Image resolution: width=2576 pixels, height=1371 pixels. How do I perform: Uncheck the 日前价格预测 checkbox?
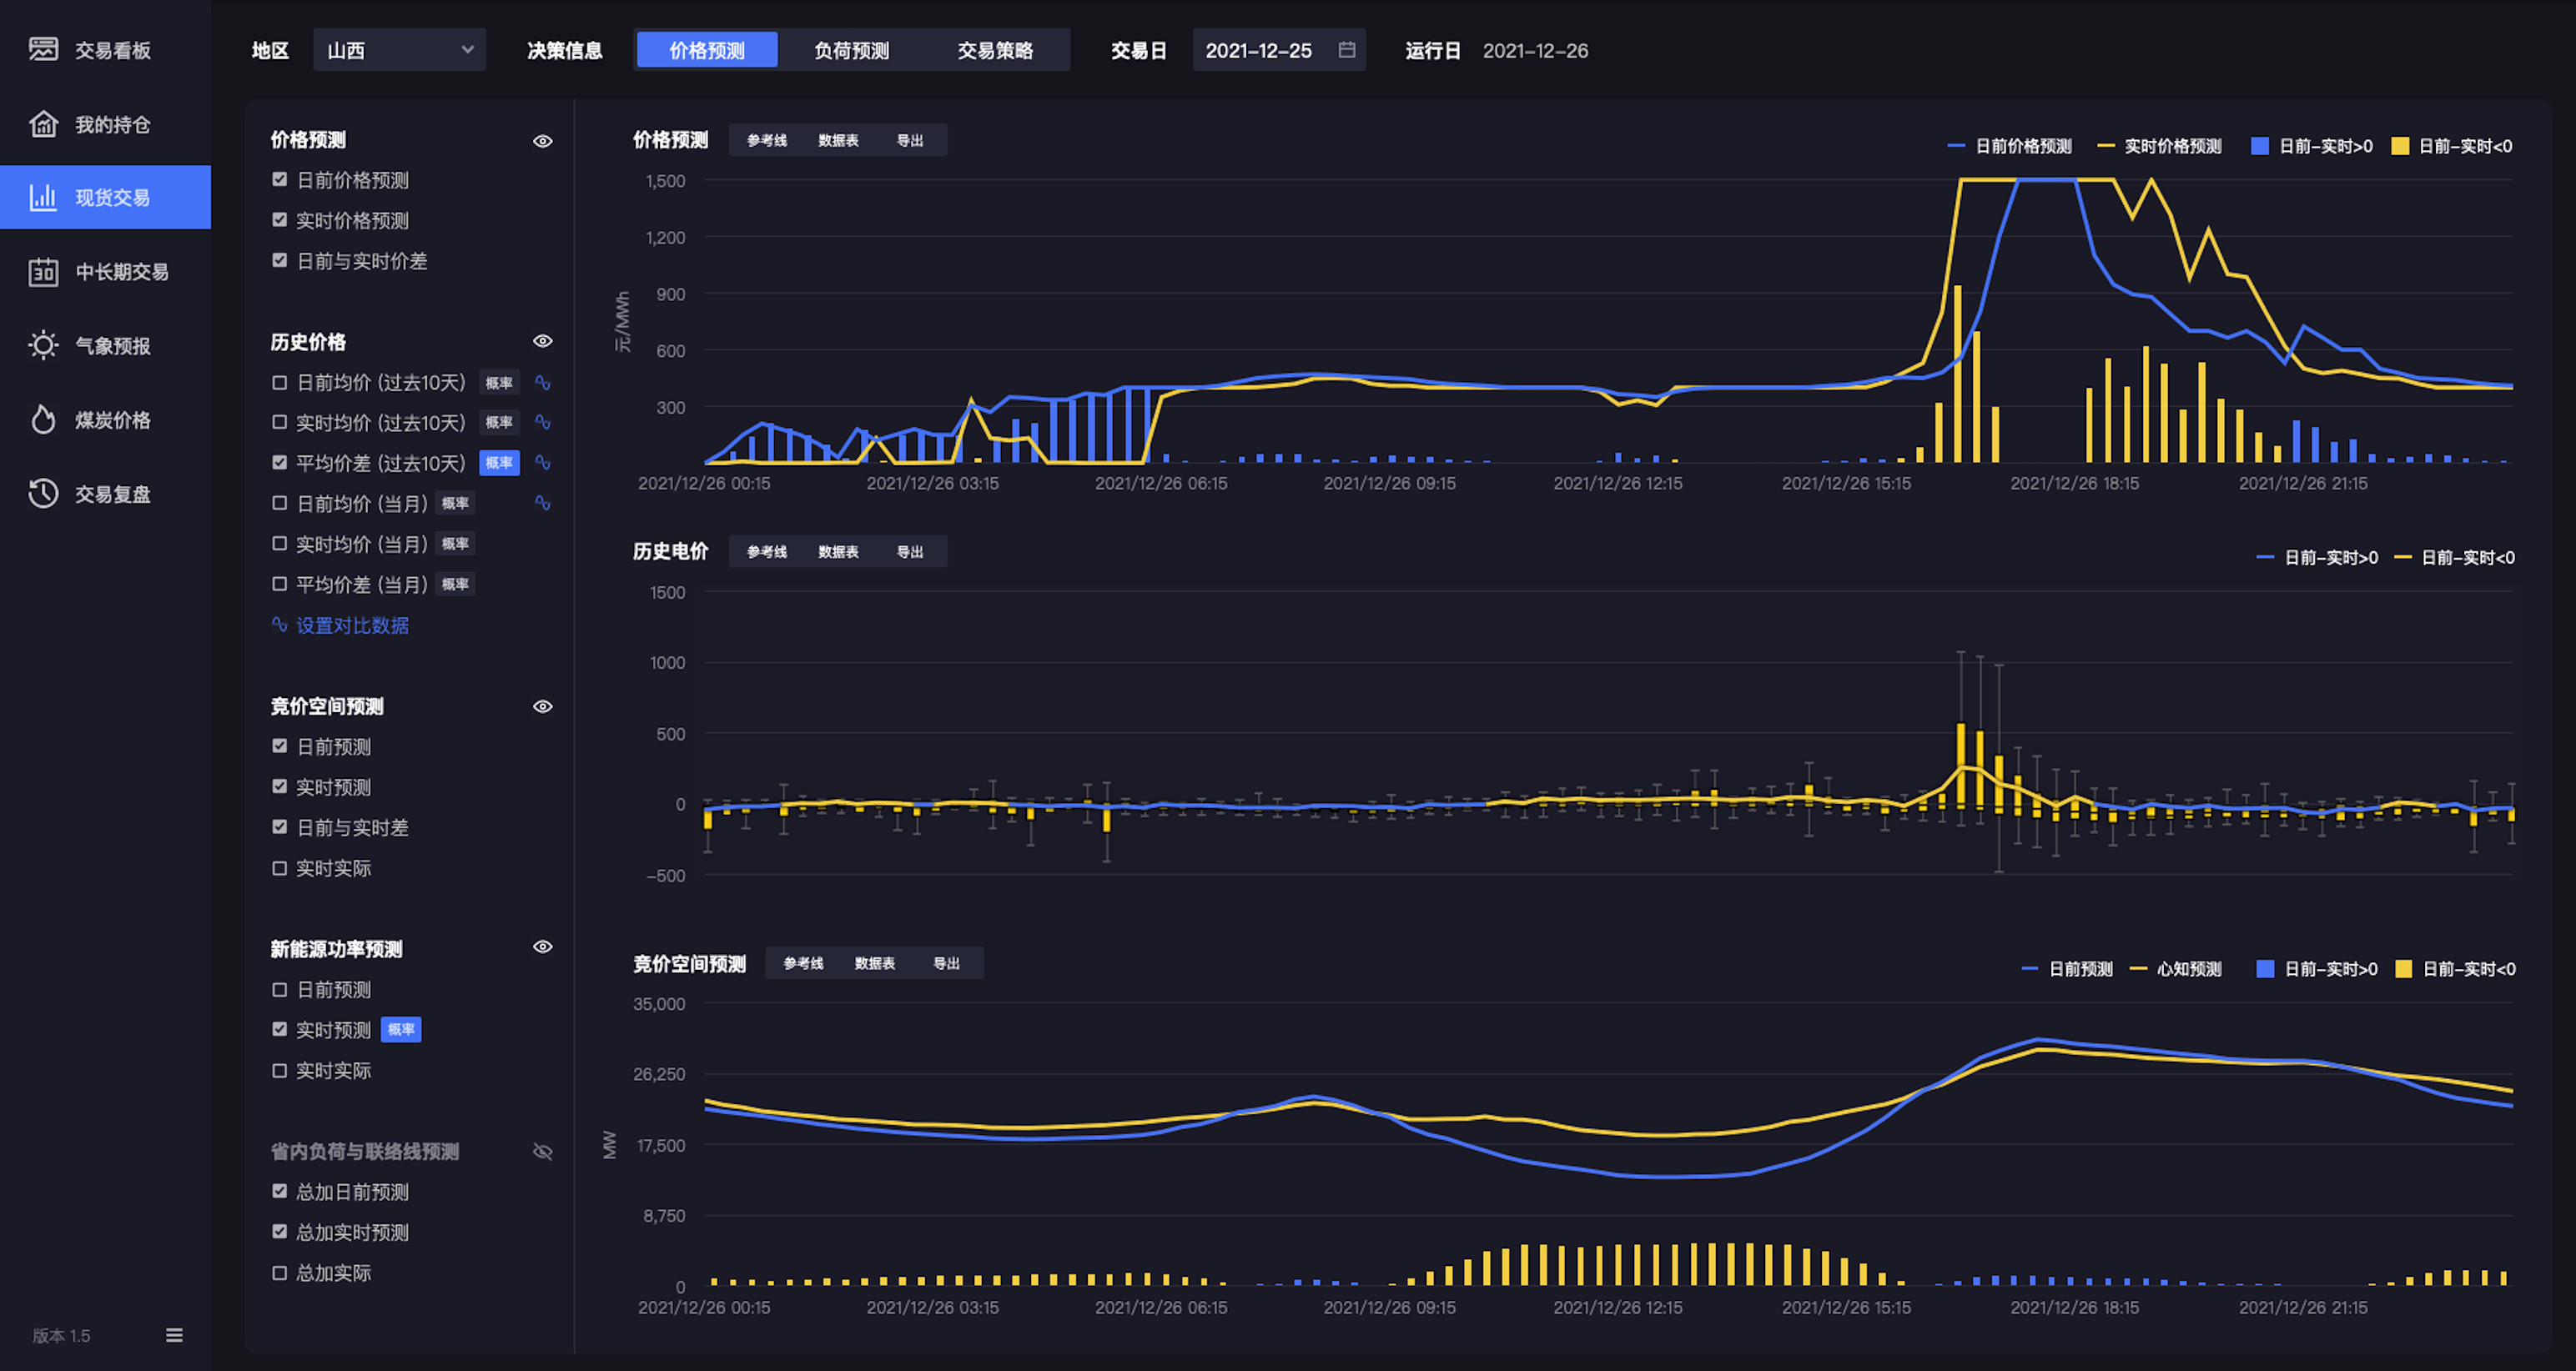coord(280,180)
